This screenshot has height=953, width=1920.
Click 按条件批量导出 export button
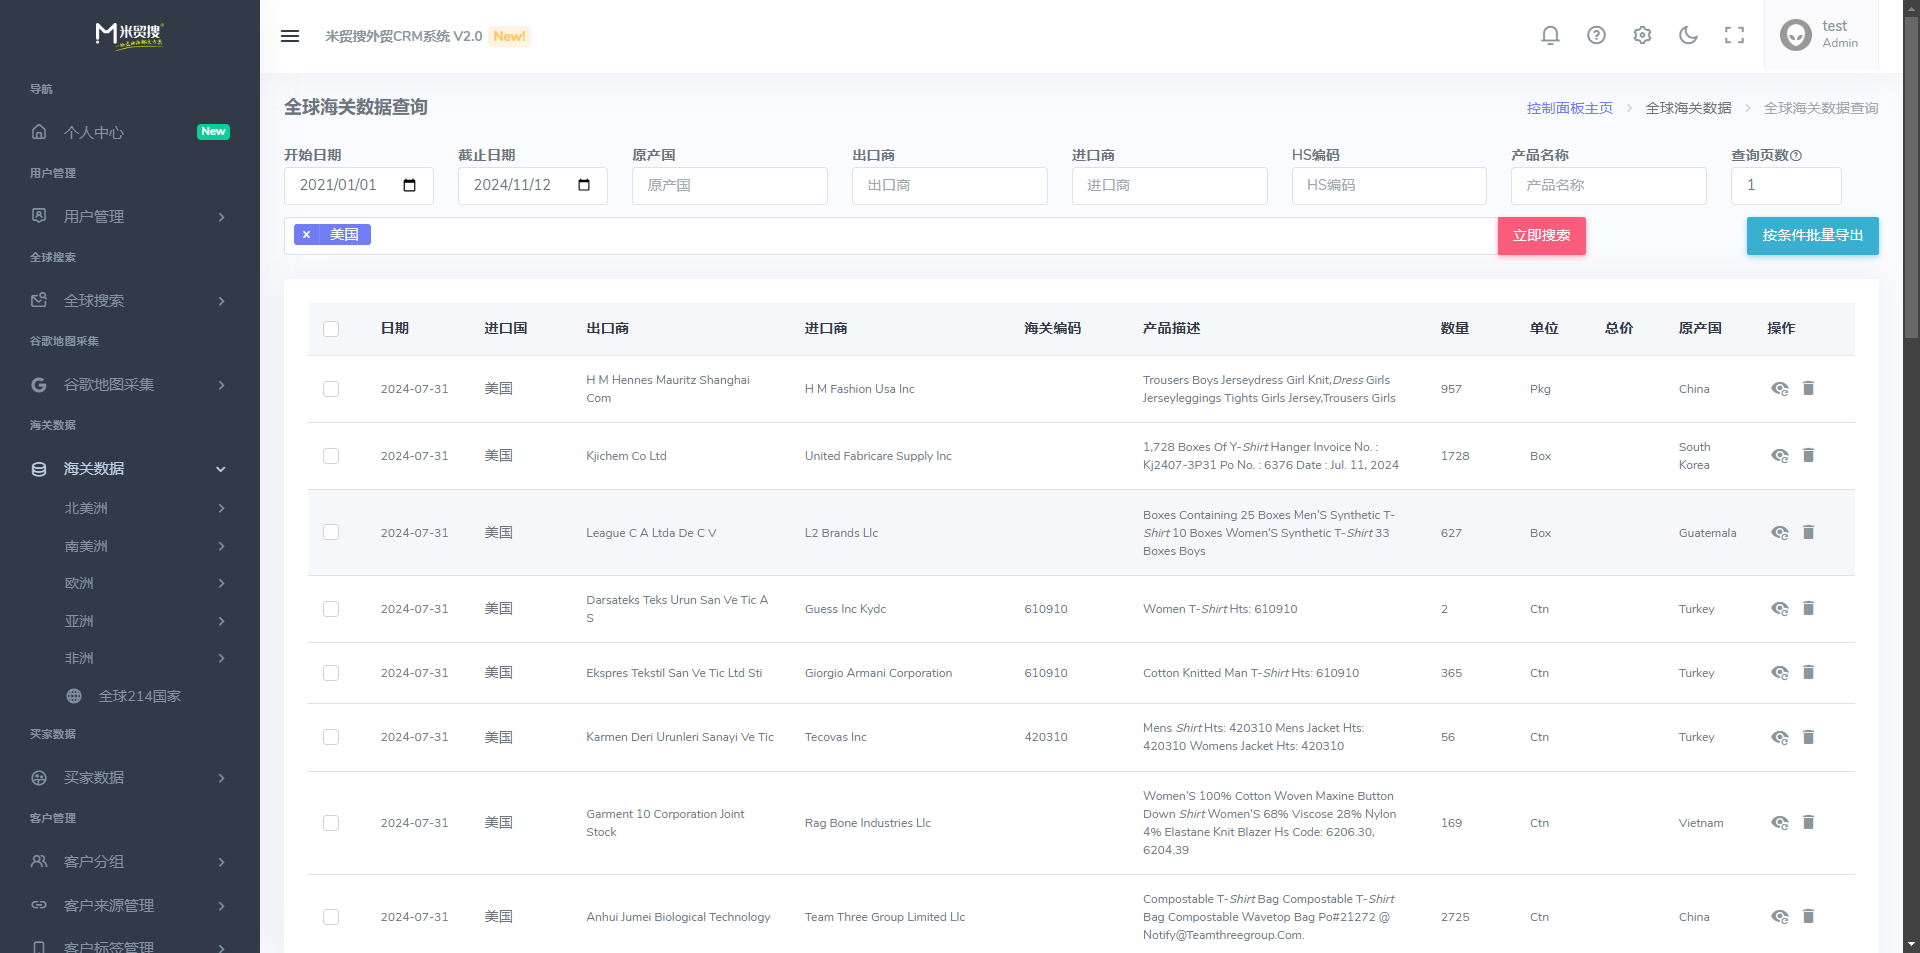(x=1812, y=236)
